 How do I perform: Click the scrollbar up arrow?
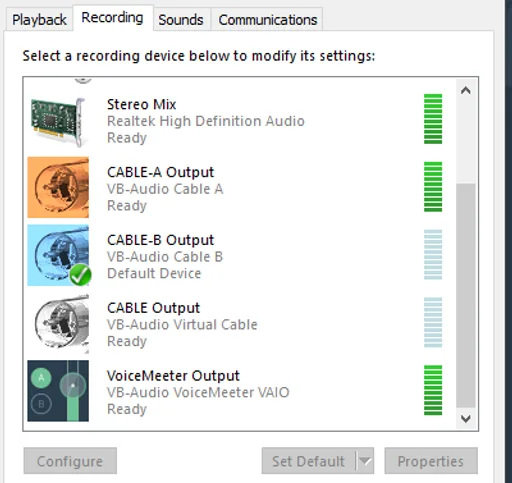tap(466, 90)
